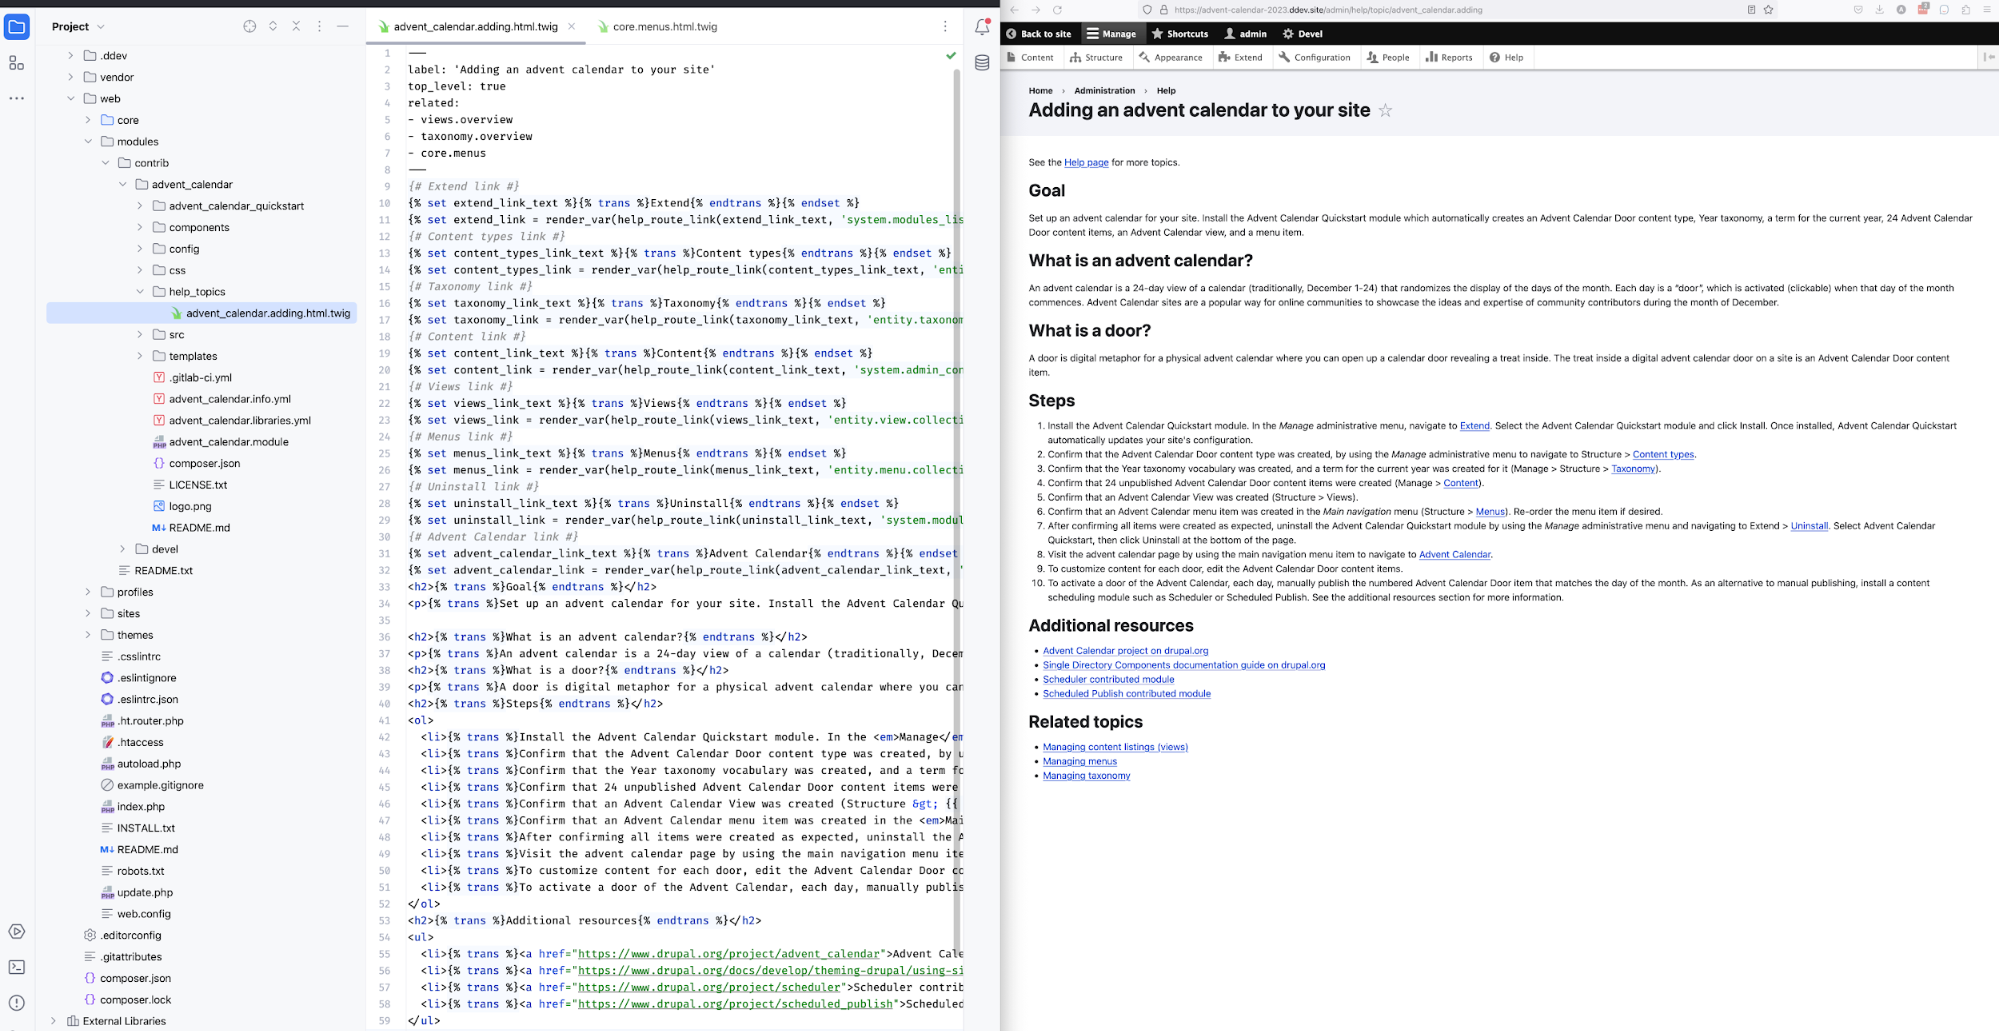This screenshot has width=1999, height=1032.
Task: Click the Content types link in Steps
Action: point(1663,454)
